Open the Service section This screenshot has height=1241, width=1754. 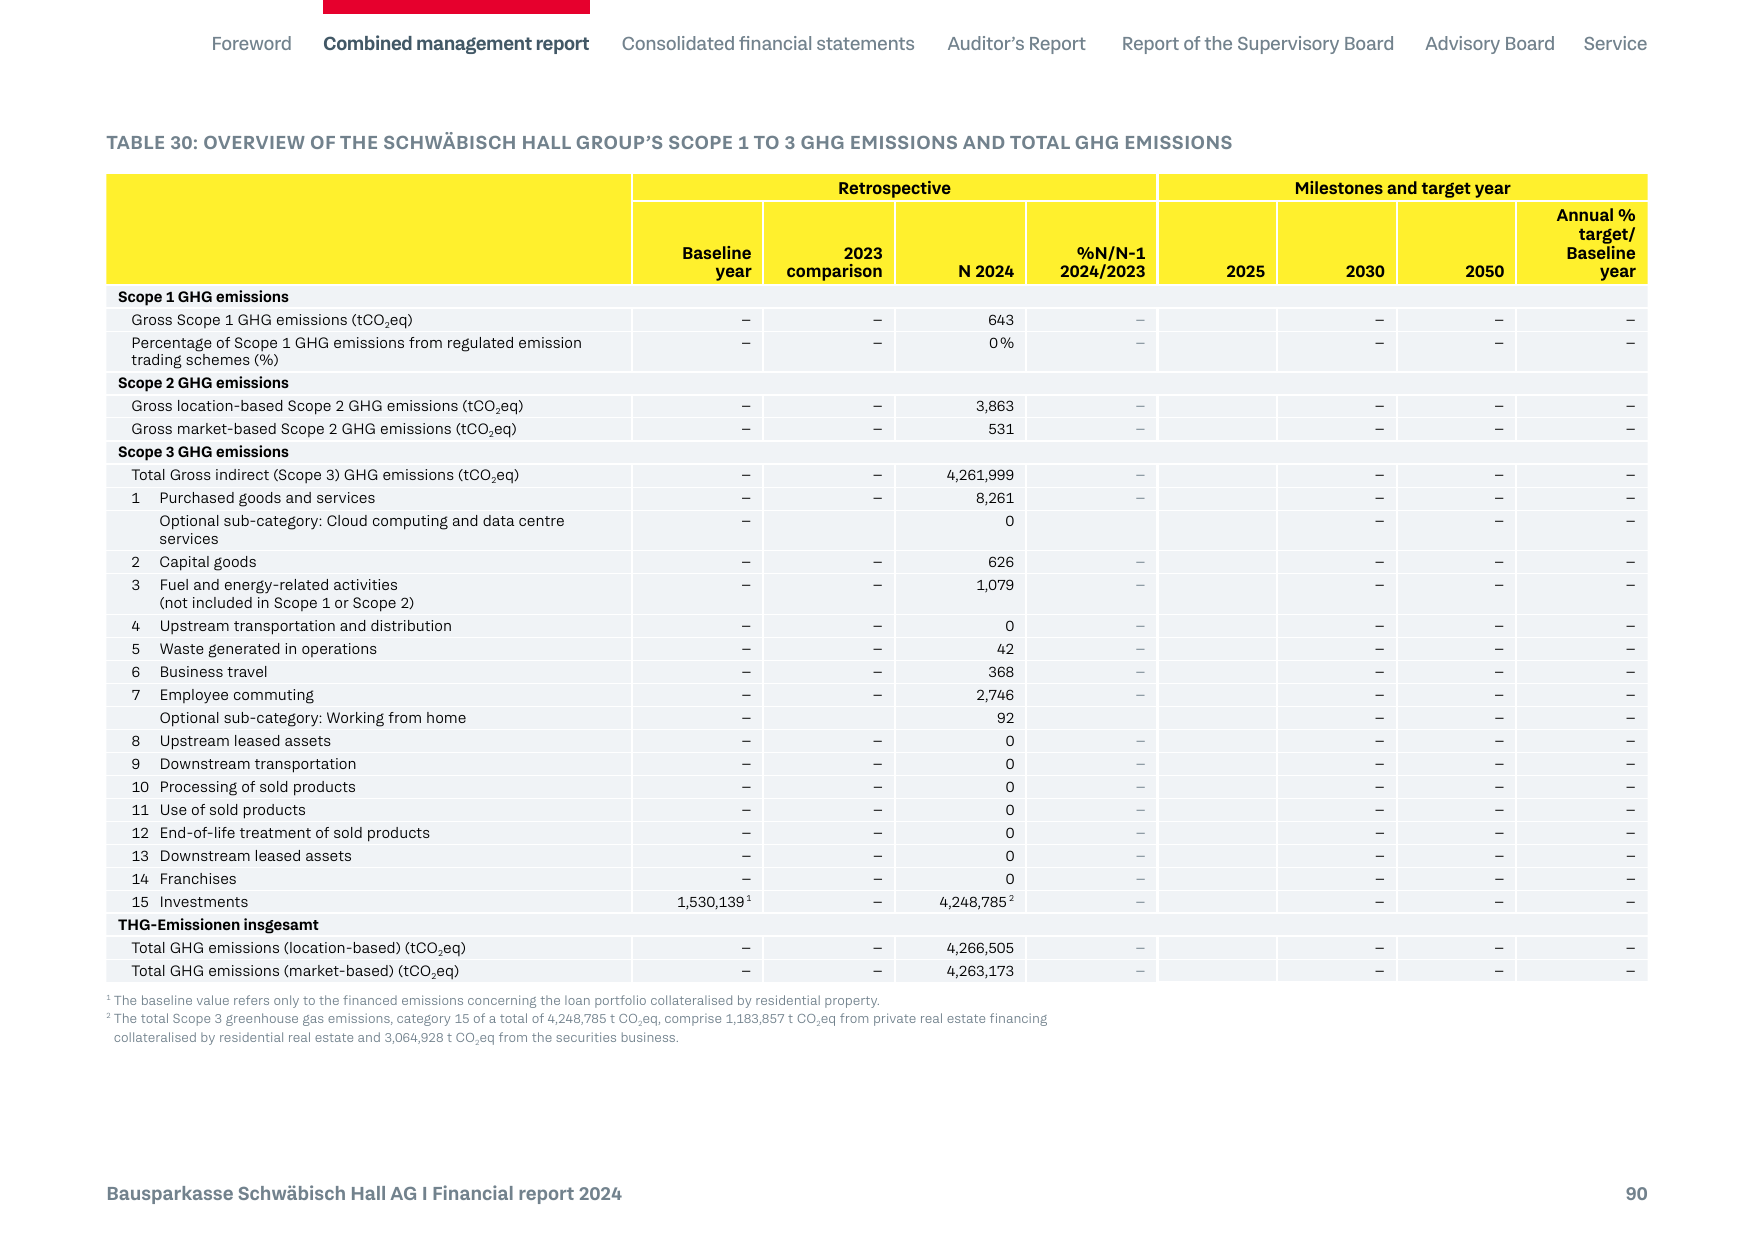[x=1615, y=44]
